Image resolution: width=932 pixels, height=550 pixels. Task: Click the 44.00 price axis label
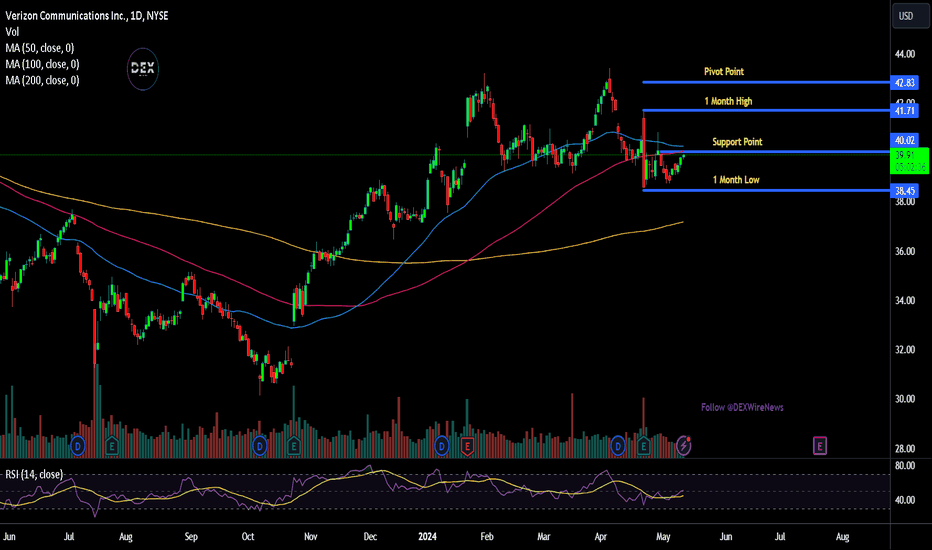(x=905, y=54)
